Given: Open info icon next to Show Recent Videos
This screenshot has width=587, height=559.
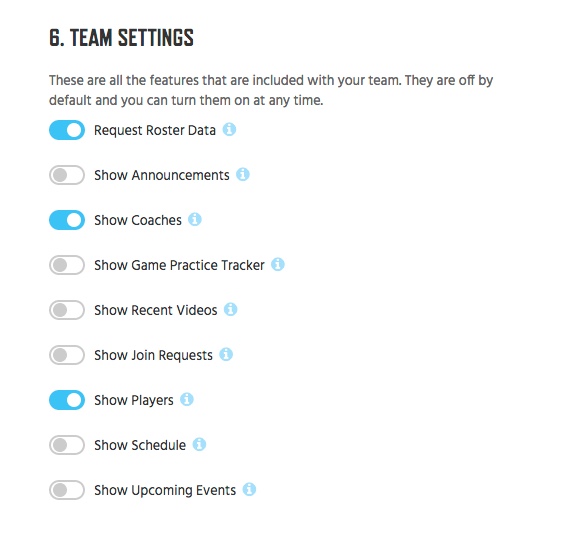Looking at the screenshot, I should tap(231, 310).
